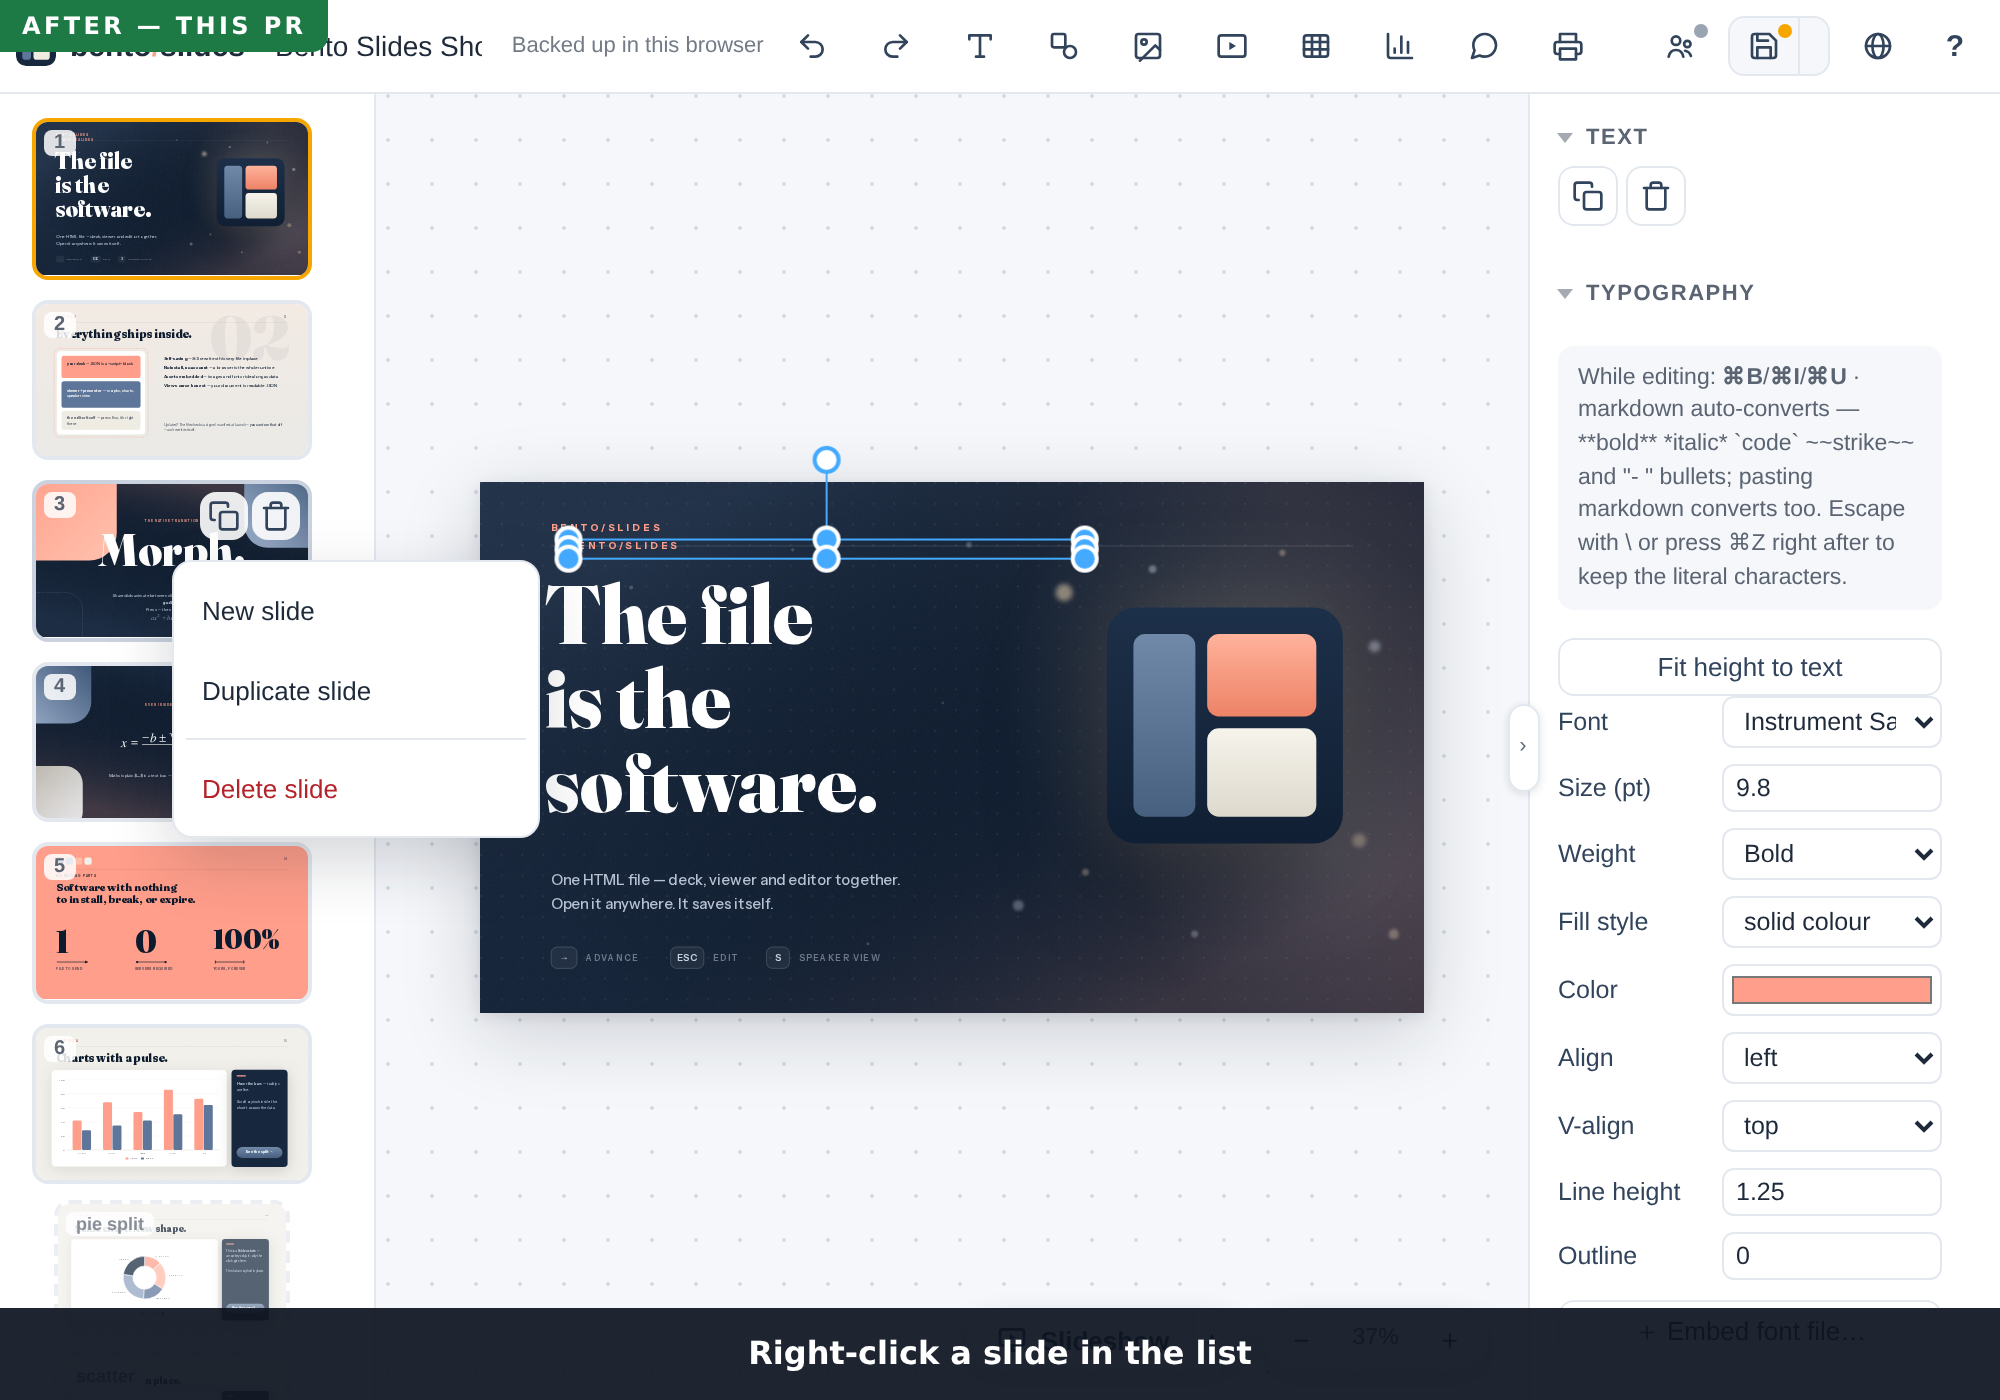Open the Font dropdown

[x=1832, y=722]
